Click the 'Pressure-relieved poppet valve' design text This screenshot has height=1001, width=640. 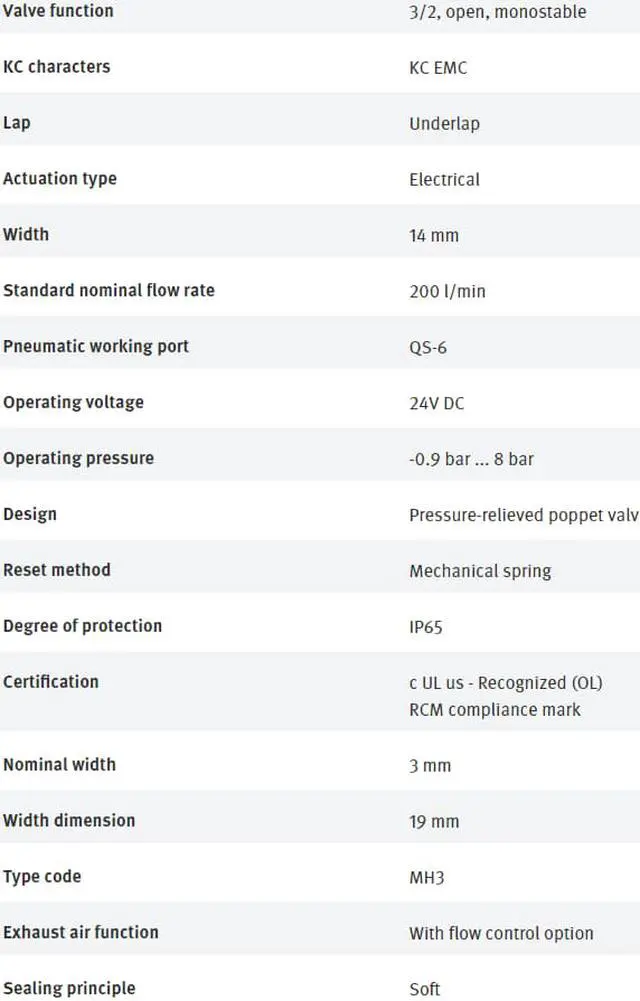pyautogui.click(x=524, y=515)
